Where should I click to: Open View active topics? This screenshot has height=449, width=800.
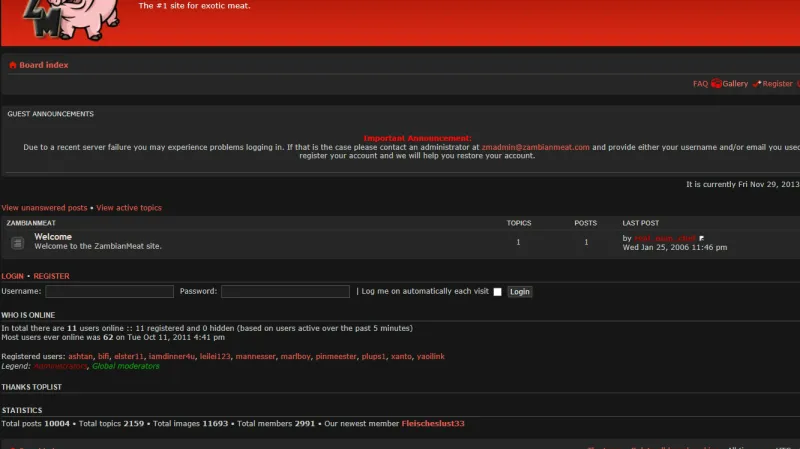point(129,208)
